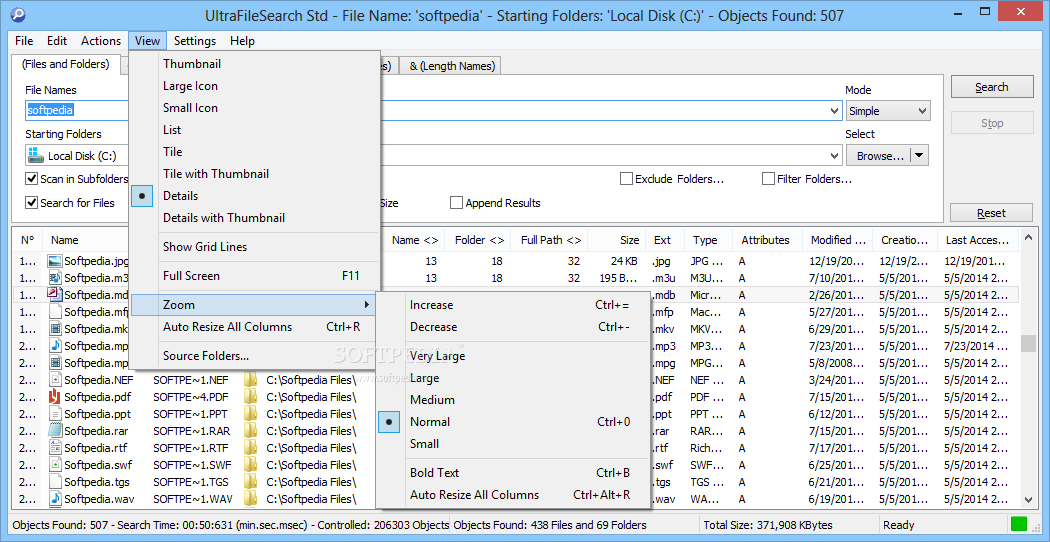Click the scrollbar down arrow in results list

point(1028,499)
